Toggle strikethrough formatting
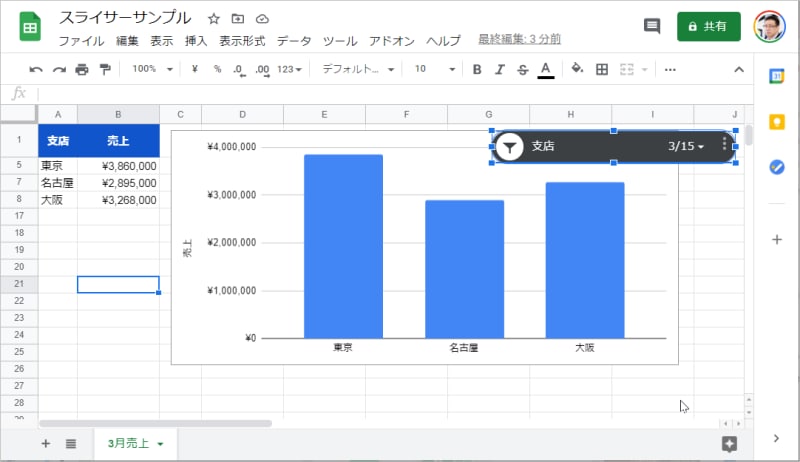This screenshot has width=800, height=462. click(522, 69)
